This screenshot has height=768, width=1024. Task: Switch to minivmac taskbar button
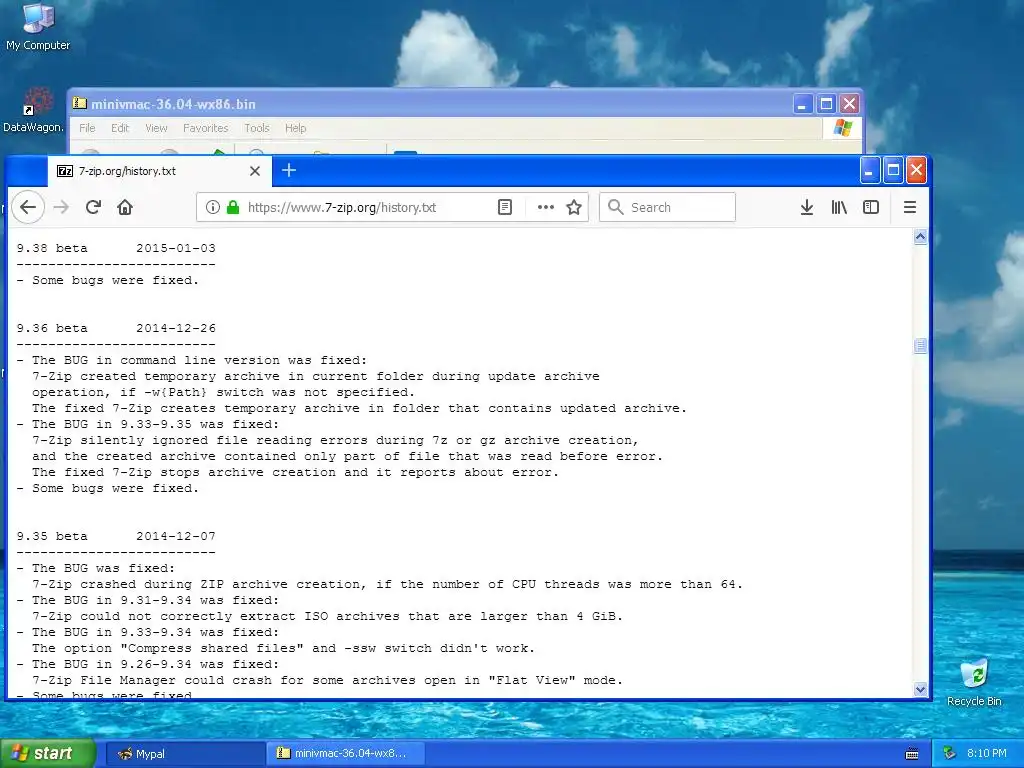pos(345,754)
